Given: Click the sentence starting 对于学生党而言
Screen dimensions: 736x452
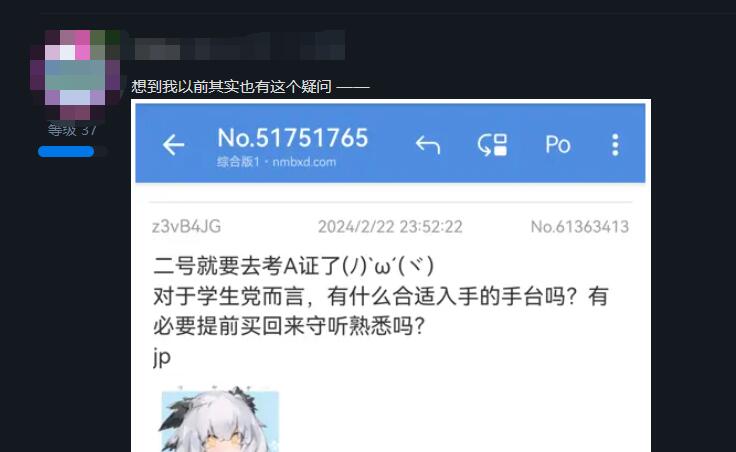Looking at the screenshot, I should click(x=381, y=297).
